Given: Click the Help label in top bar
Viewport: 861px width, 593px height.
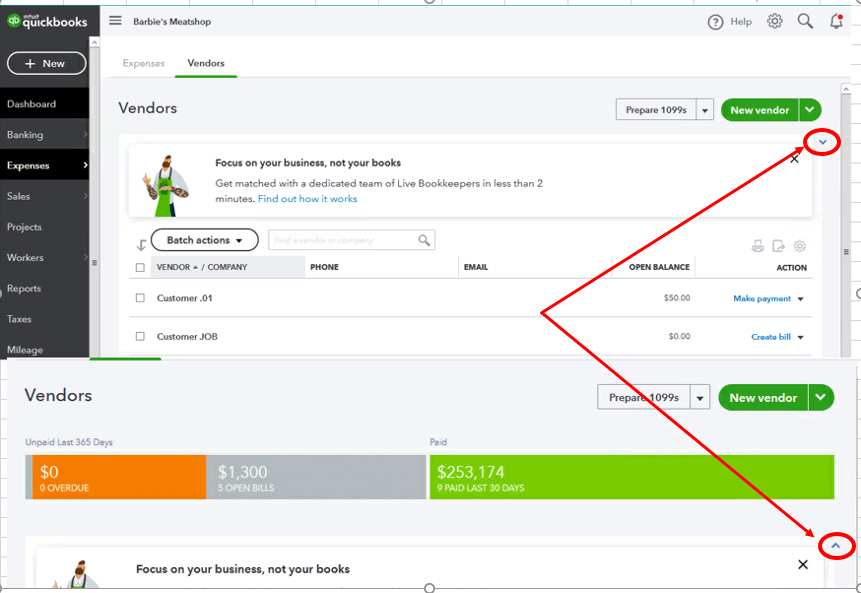Looking at the screenshot, I should tap(741, 22).
